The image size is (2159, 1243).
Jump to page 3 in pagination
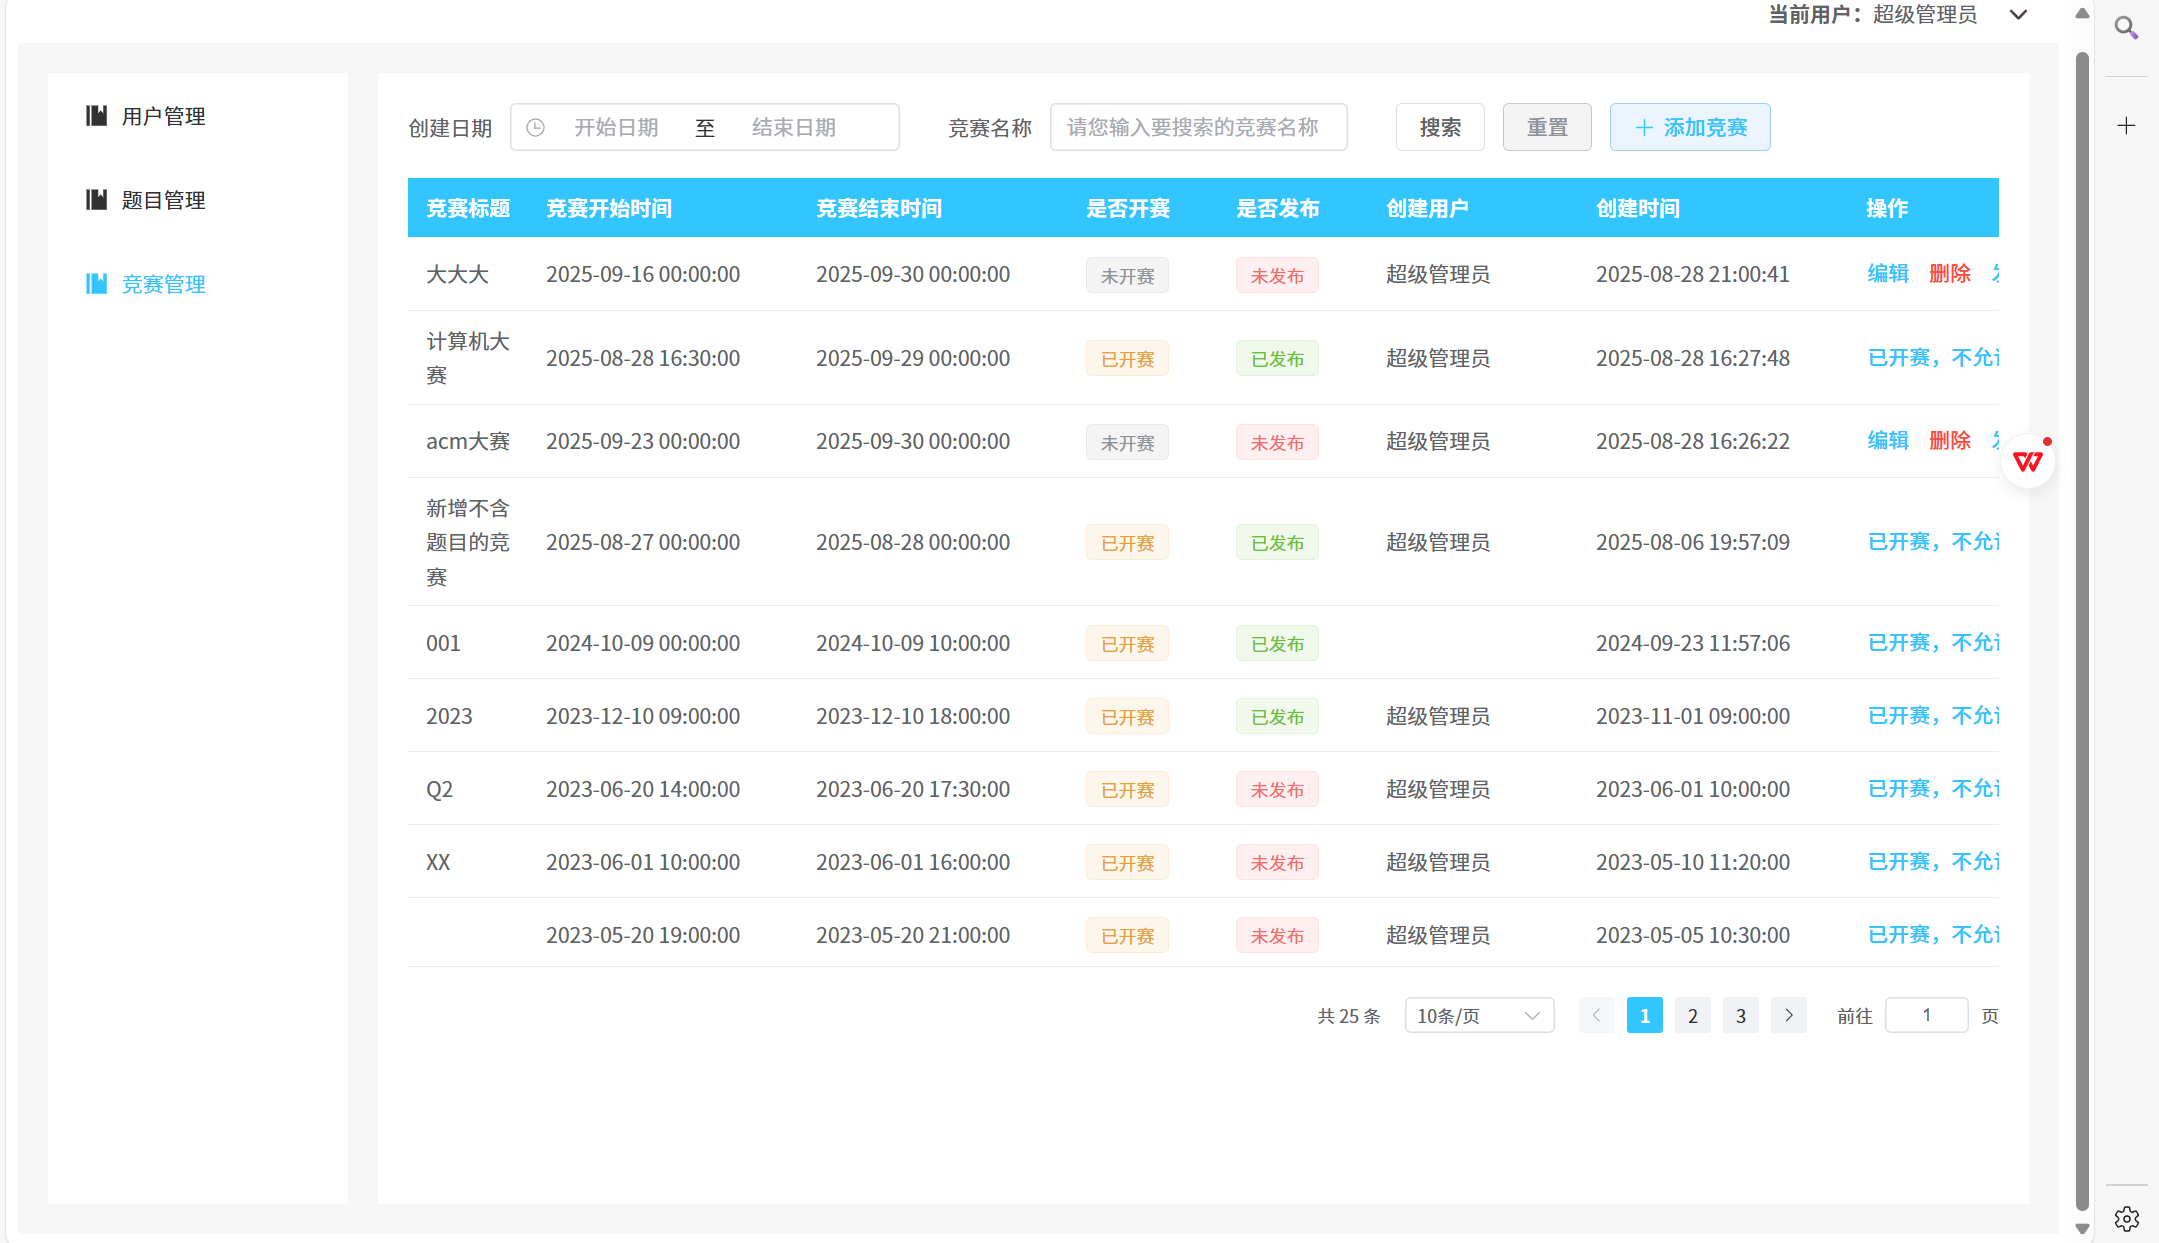tap(1740, 1015)
